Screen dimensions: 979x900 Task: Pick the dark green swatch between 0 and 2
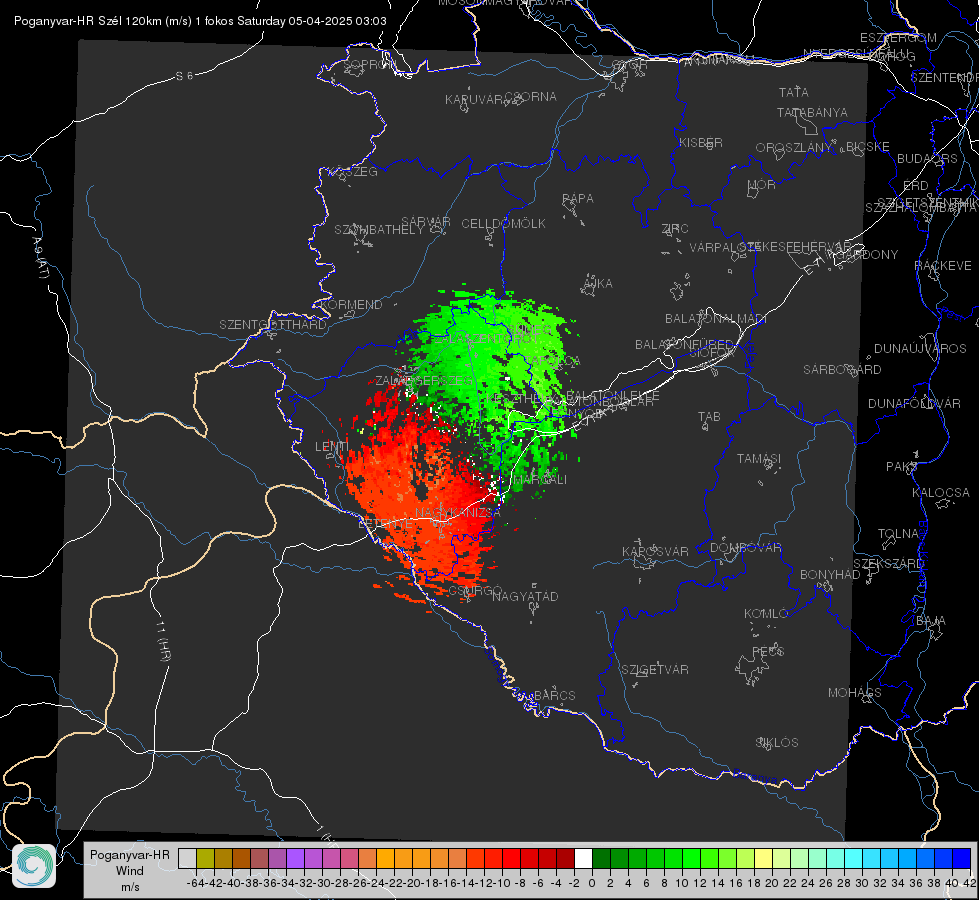tap(601, 858)
